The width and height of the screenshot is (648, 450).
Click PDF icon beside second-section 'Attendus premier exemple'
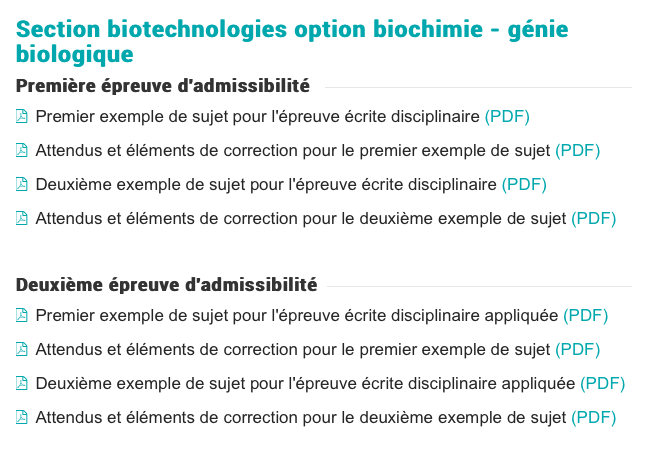point(21,349)
